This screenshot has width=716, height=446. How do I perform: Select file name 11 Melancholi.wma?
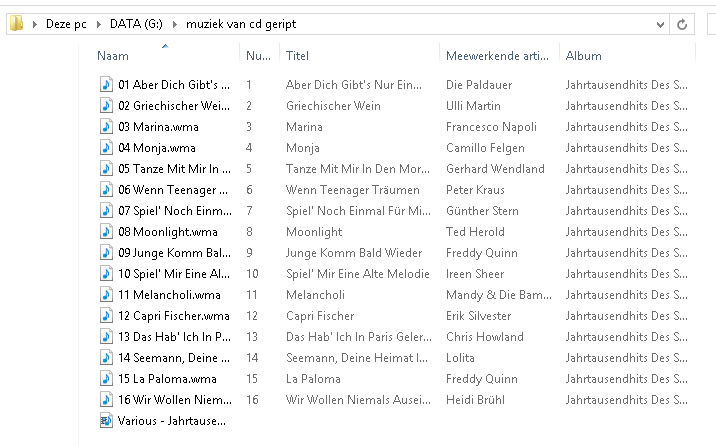169,294
